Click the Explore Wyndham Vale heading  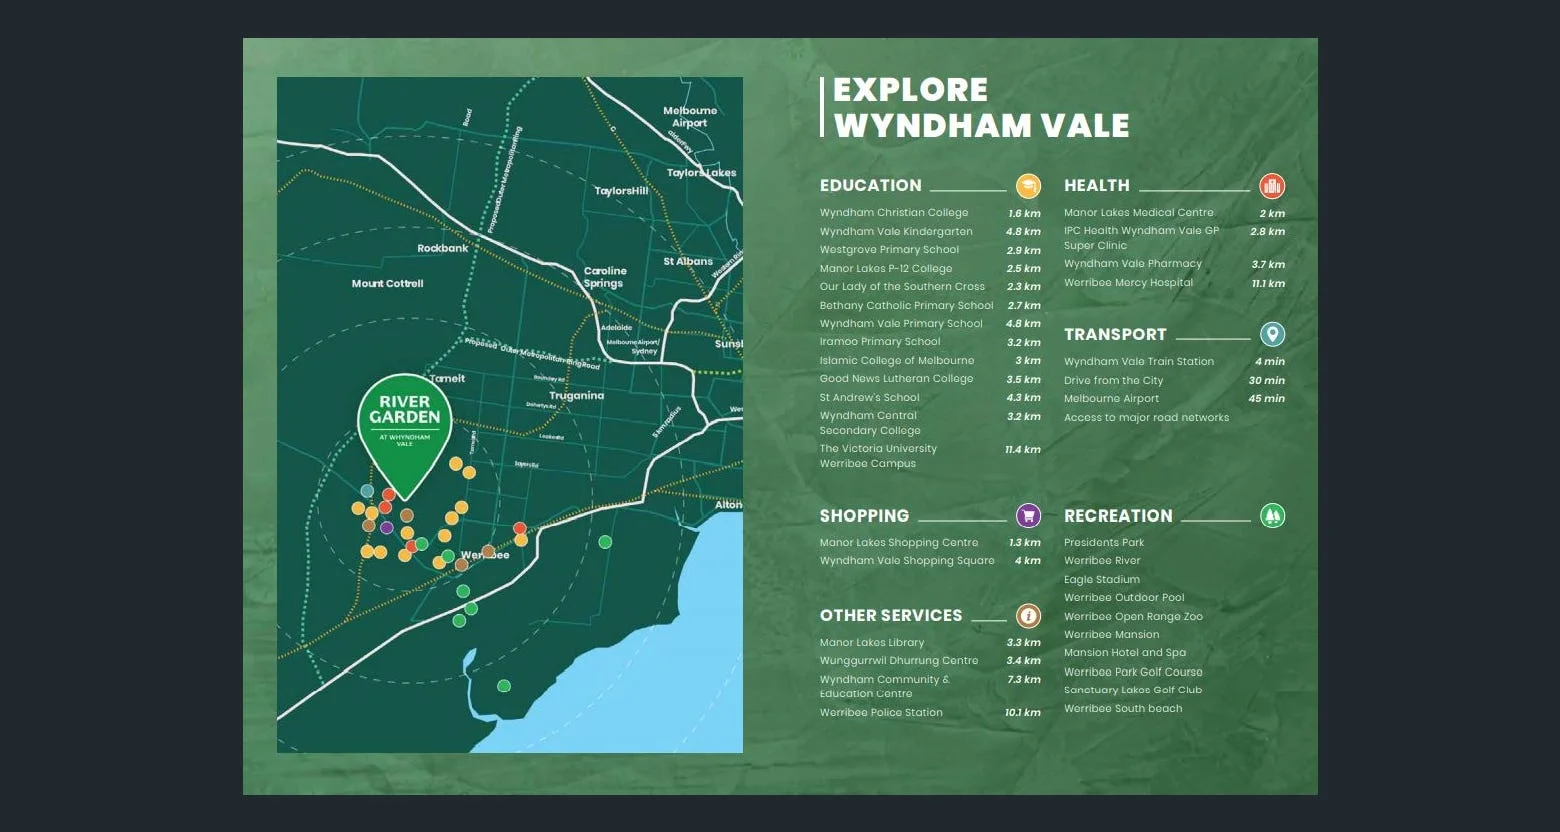point(981,108)
